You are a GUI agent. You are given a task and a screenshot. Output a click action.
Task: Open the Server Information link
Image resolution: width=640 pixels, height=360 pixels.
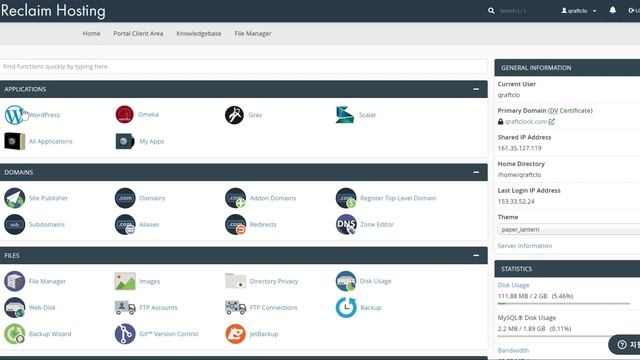(x=524, y=246)
